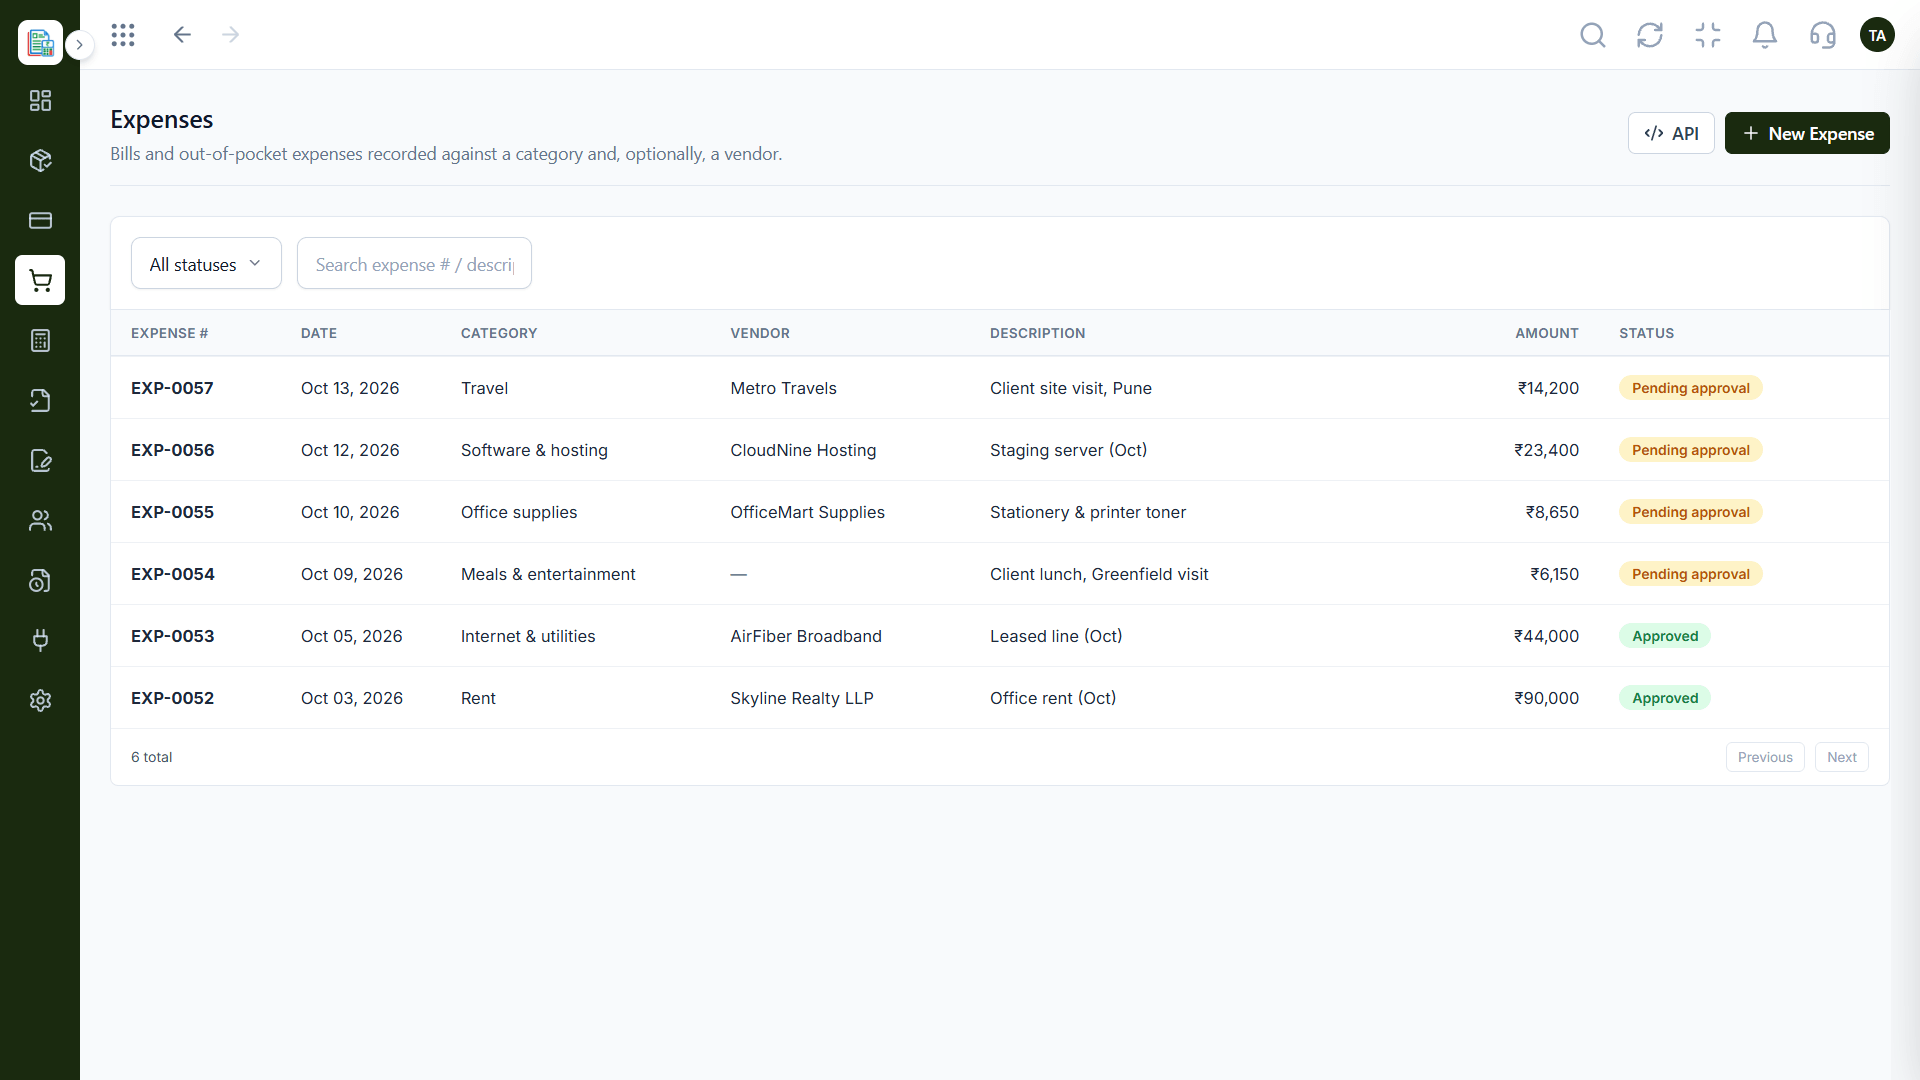
Task: Open the file clock report icon
Action: (40, 581)
